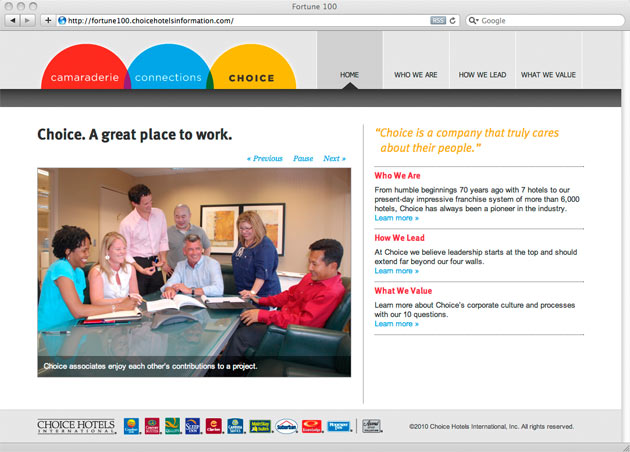This screenshot has height=452, width=630.
Task: Open the Google search magnifier dropdown
Action: (x=473, y=20)
